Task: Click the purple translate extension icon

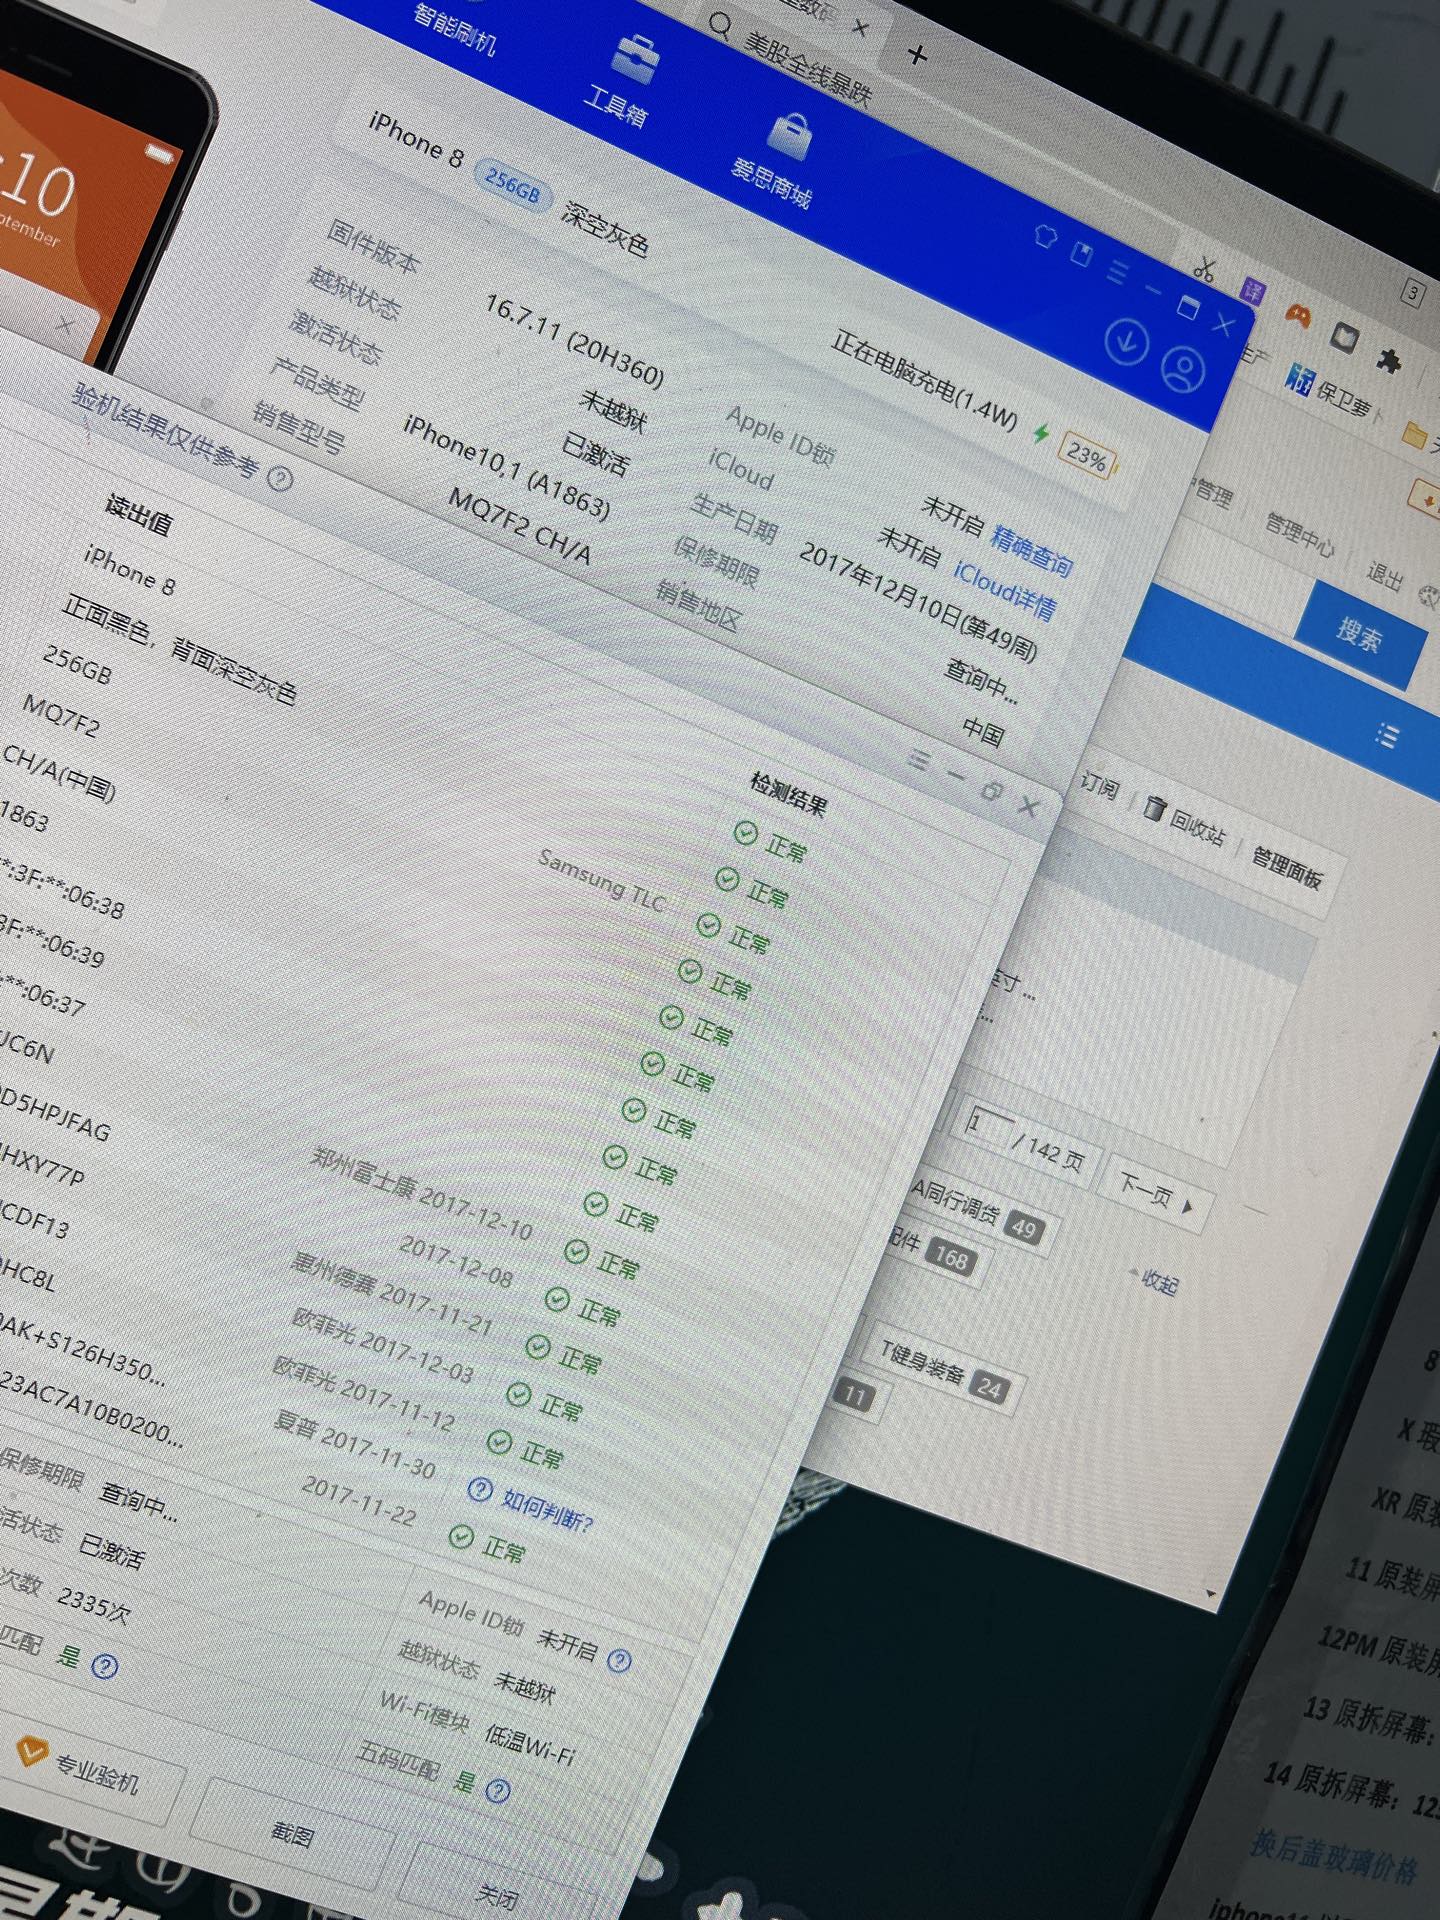Action: pyautogui.click(x=1253, y=291)
